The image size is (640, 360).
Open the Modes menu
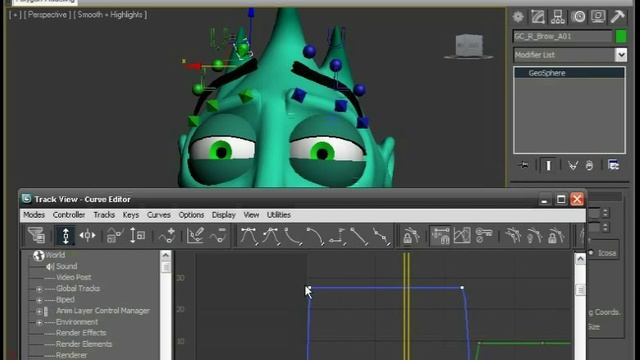pyautogui.click(x=34, y=215)
